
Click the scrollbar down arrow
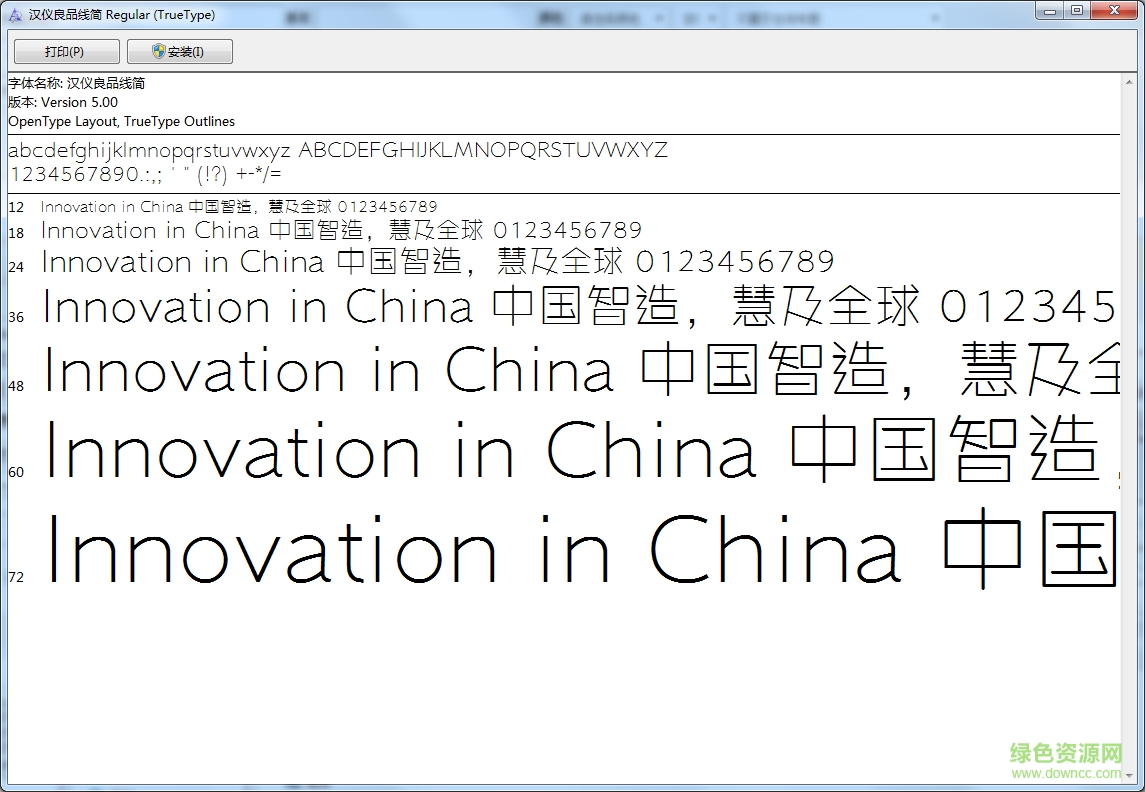[x=1130, y=775]
